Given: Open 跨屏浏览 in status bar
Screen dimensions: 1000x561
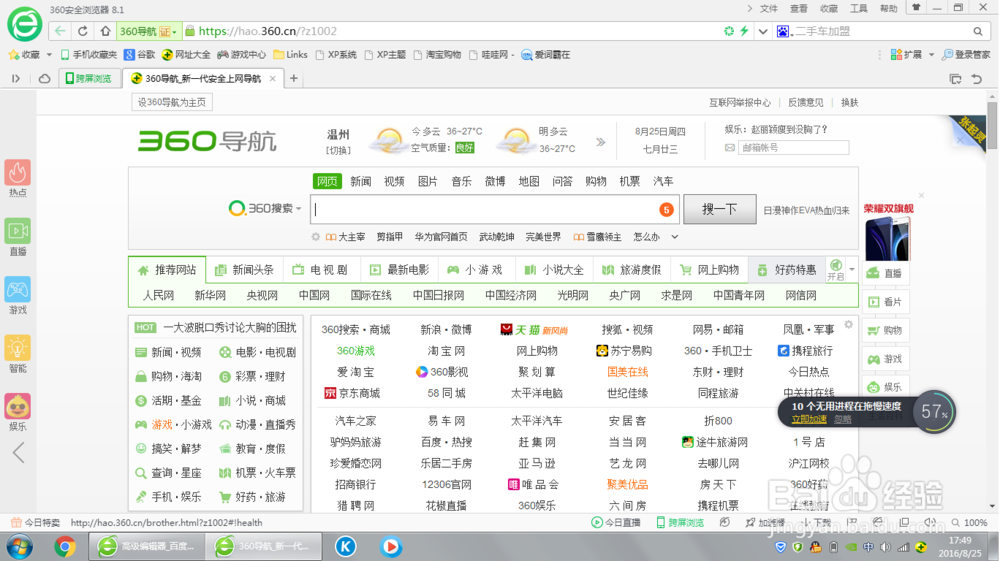Looking at the screenshot, I should tap(680, 522).
